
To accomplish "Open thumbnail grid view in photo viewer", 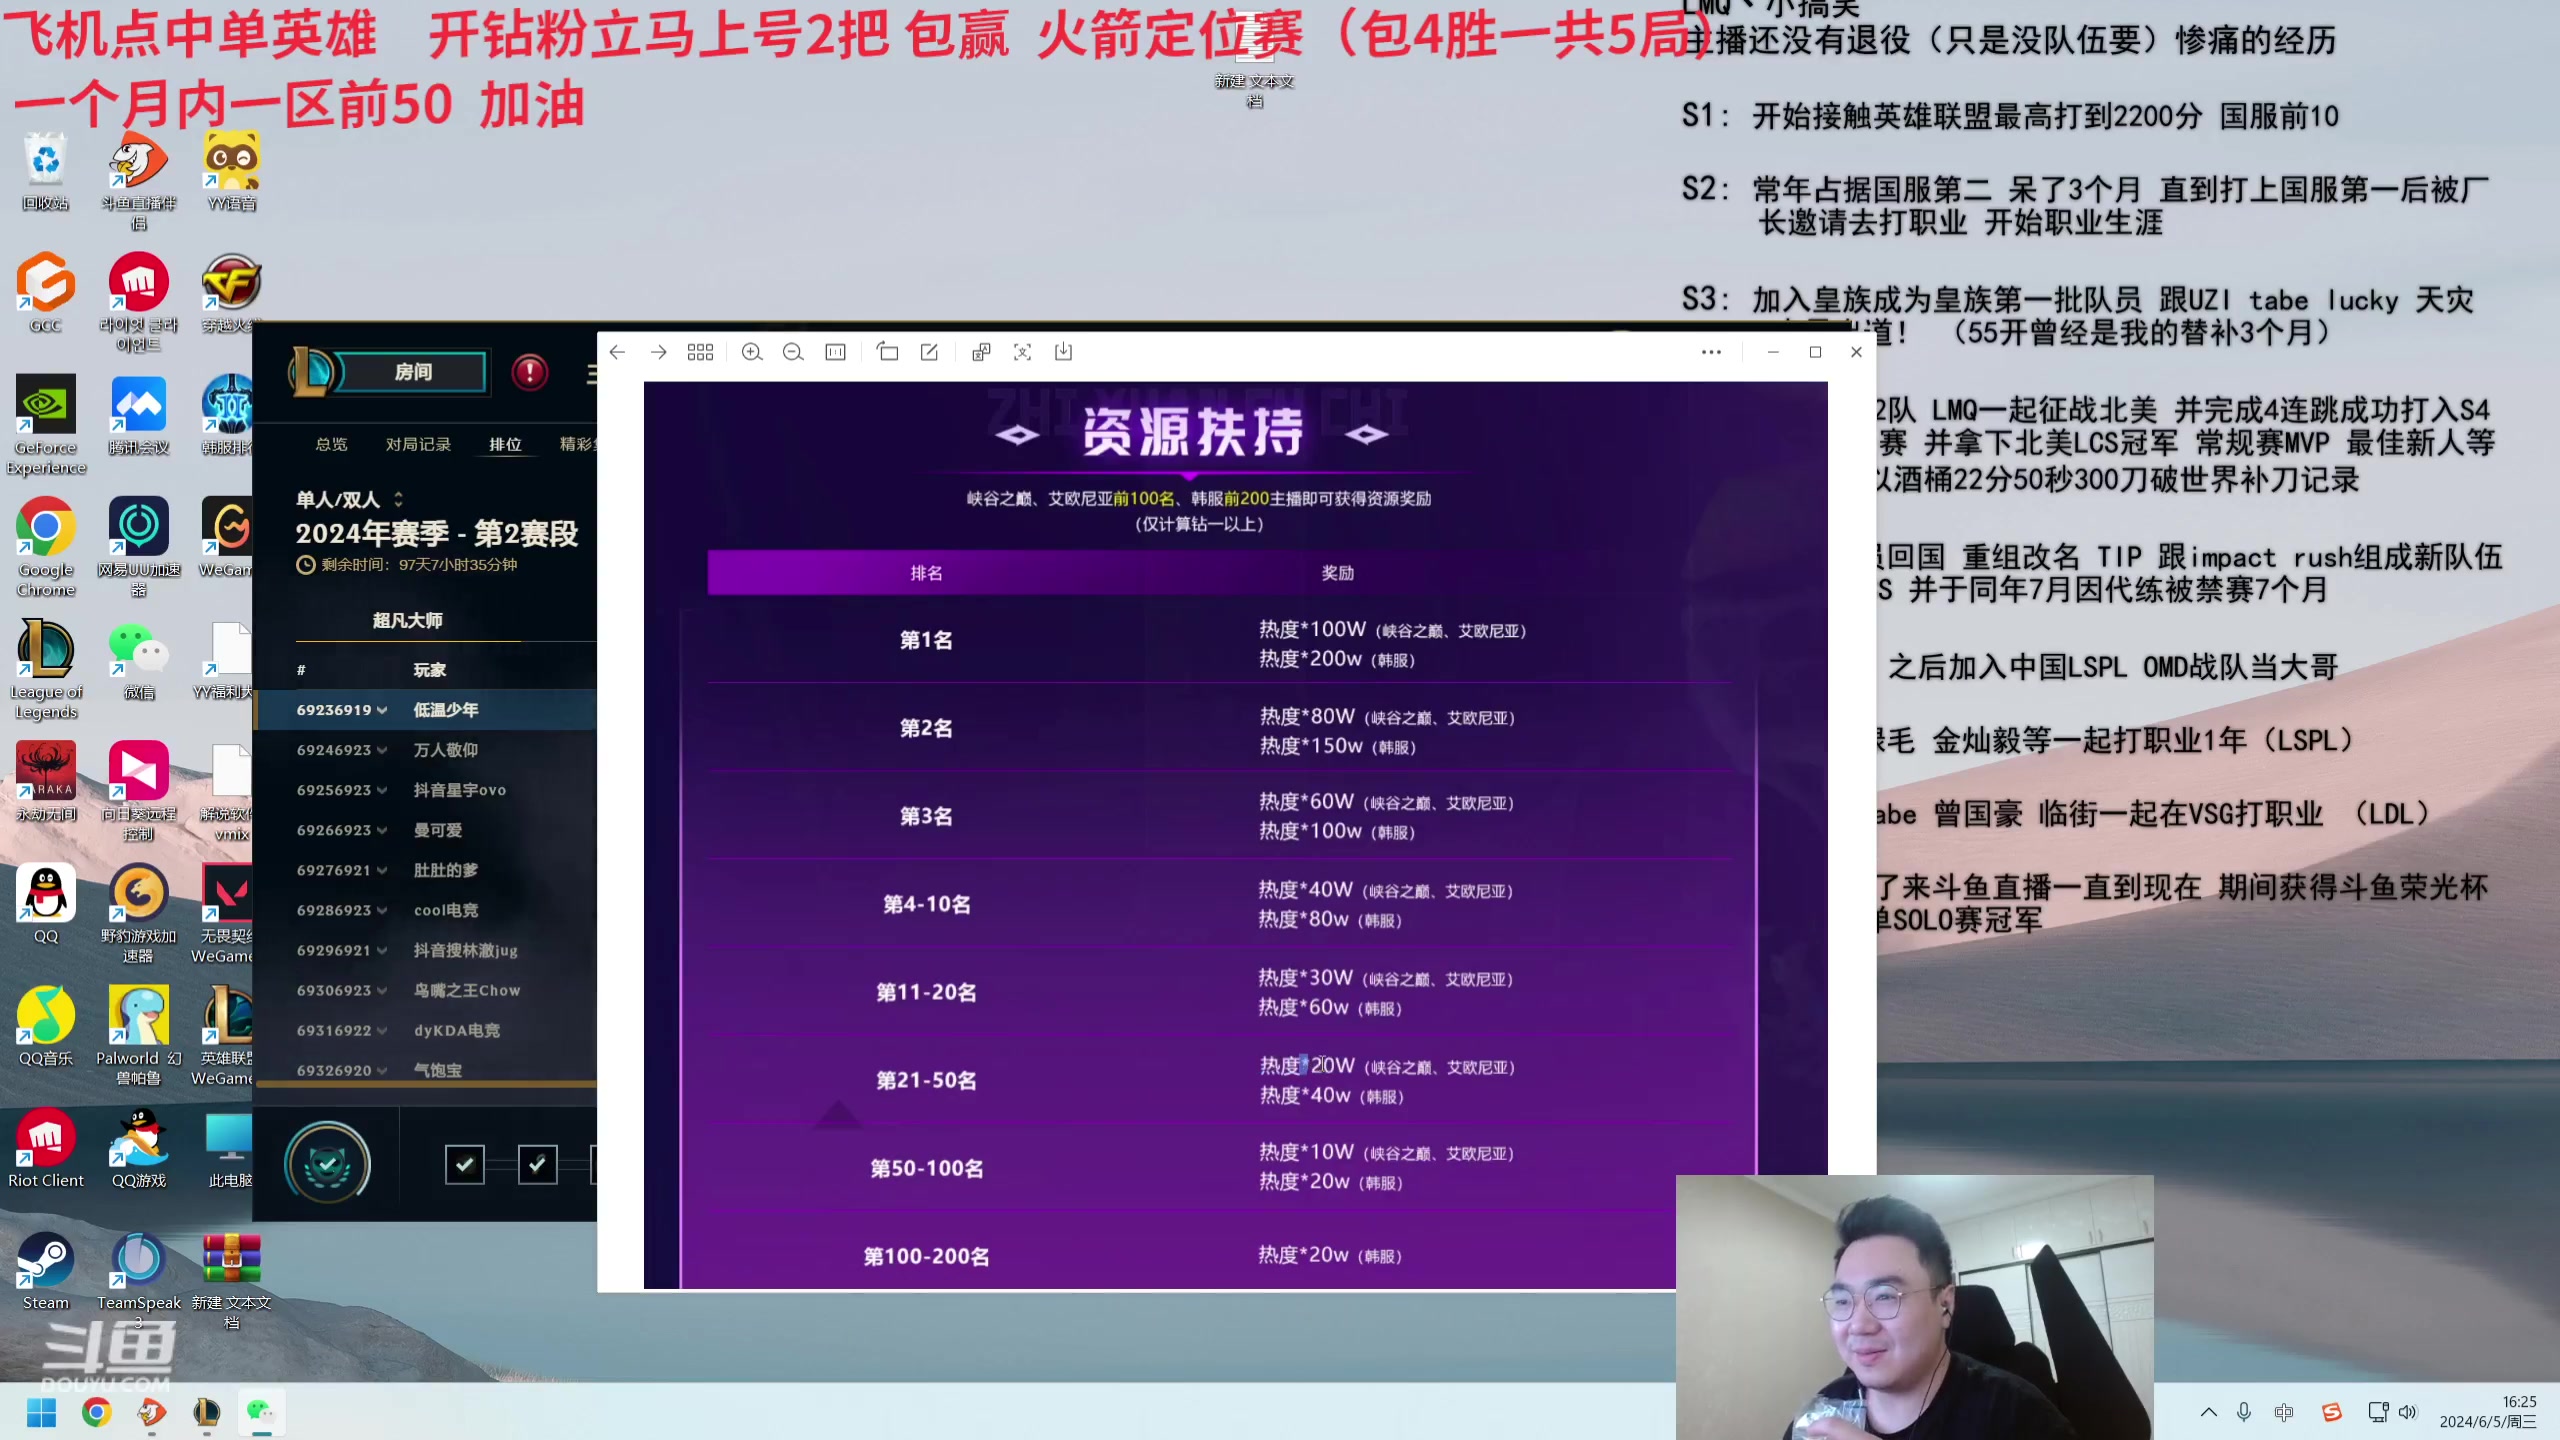I will pyautogui.click(x=700, y=352).
